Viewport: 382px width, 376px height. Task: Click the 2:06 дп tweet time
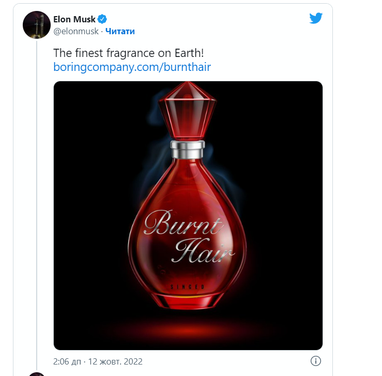[x=67, y=362]
